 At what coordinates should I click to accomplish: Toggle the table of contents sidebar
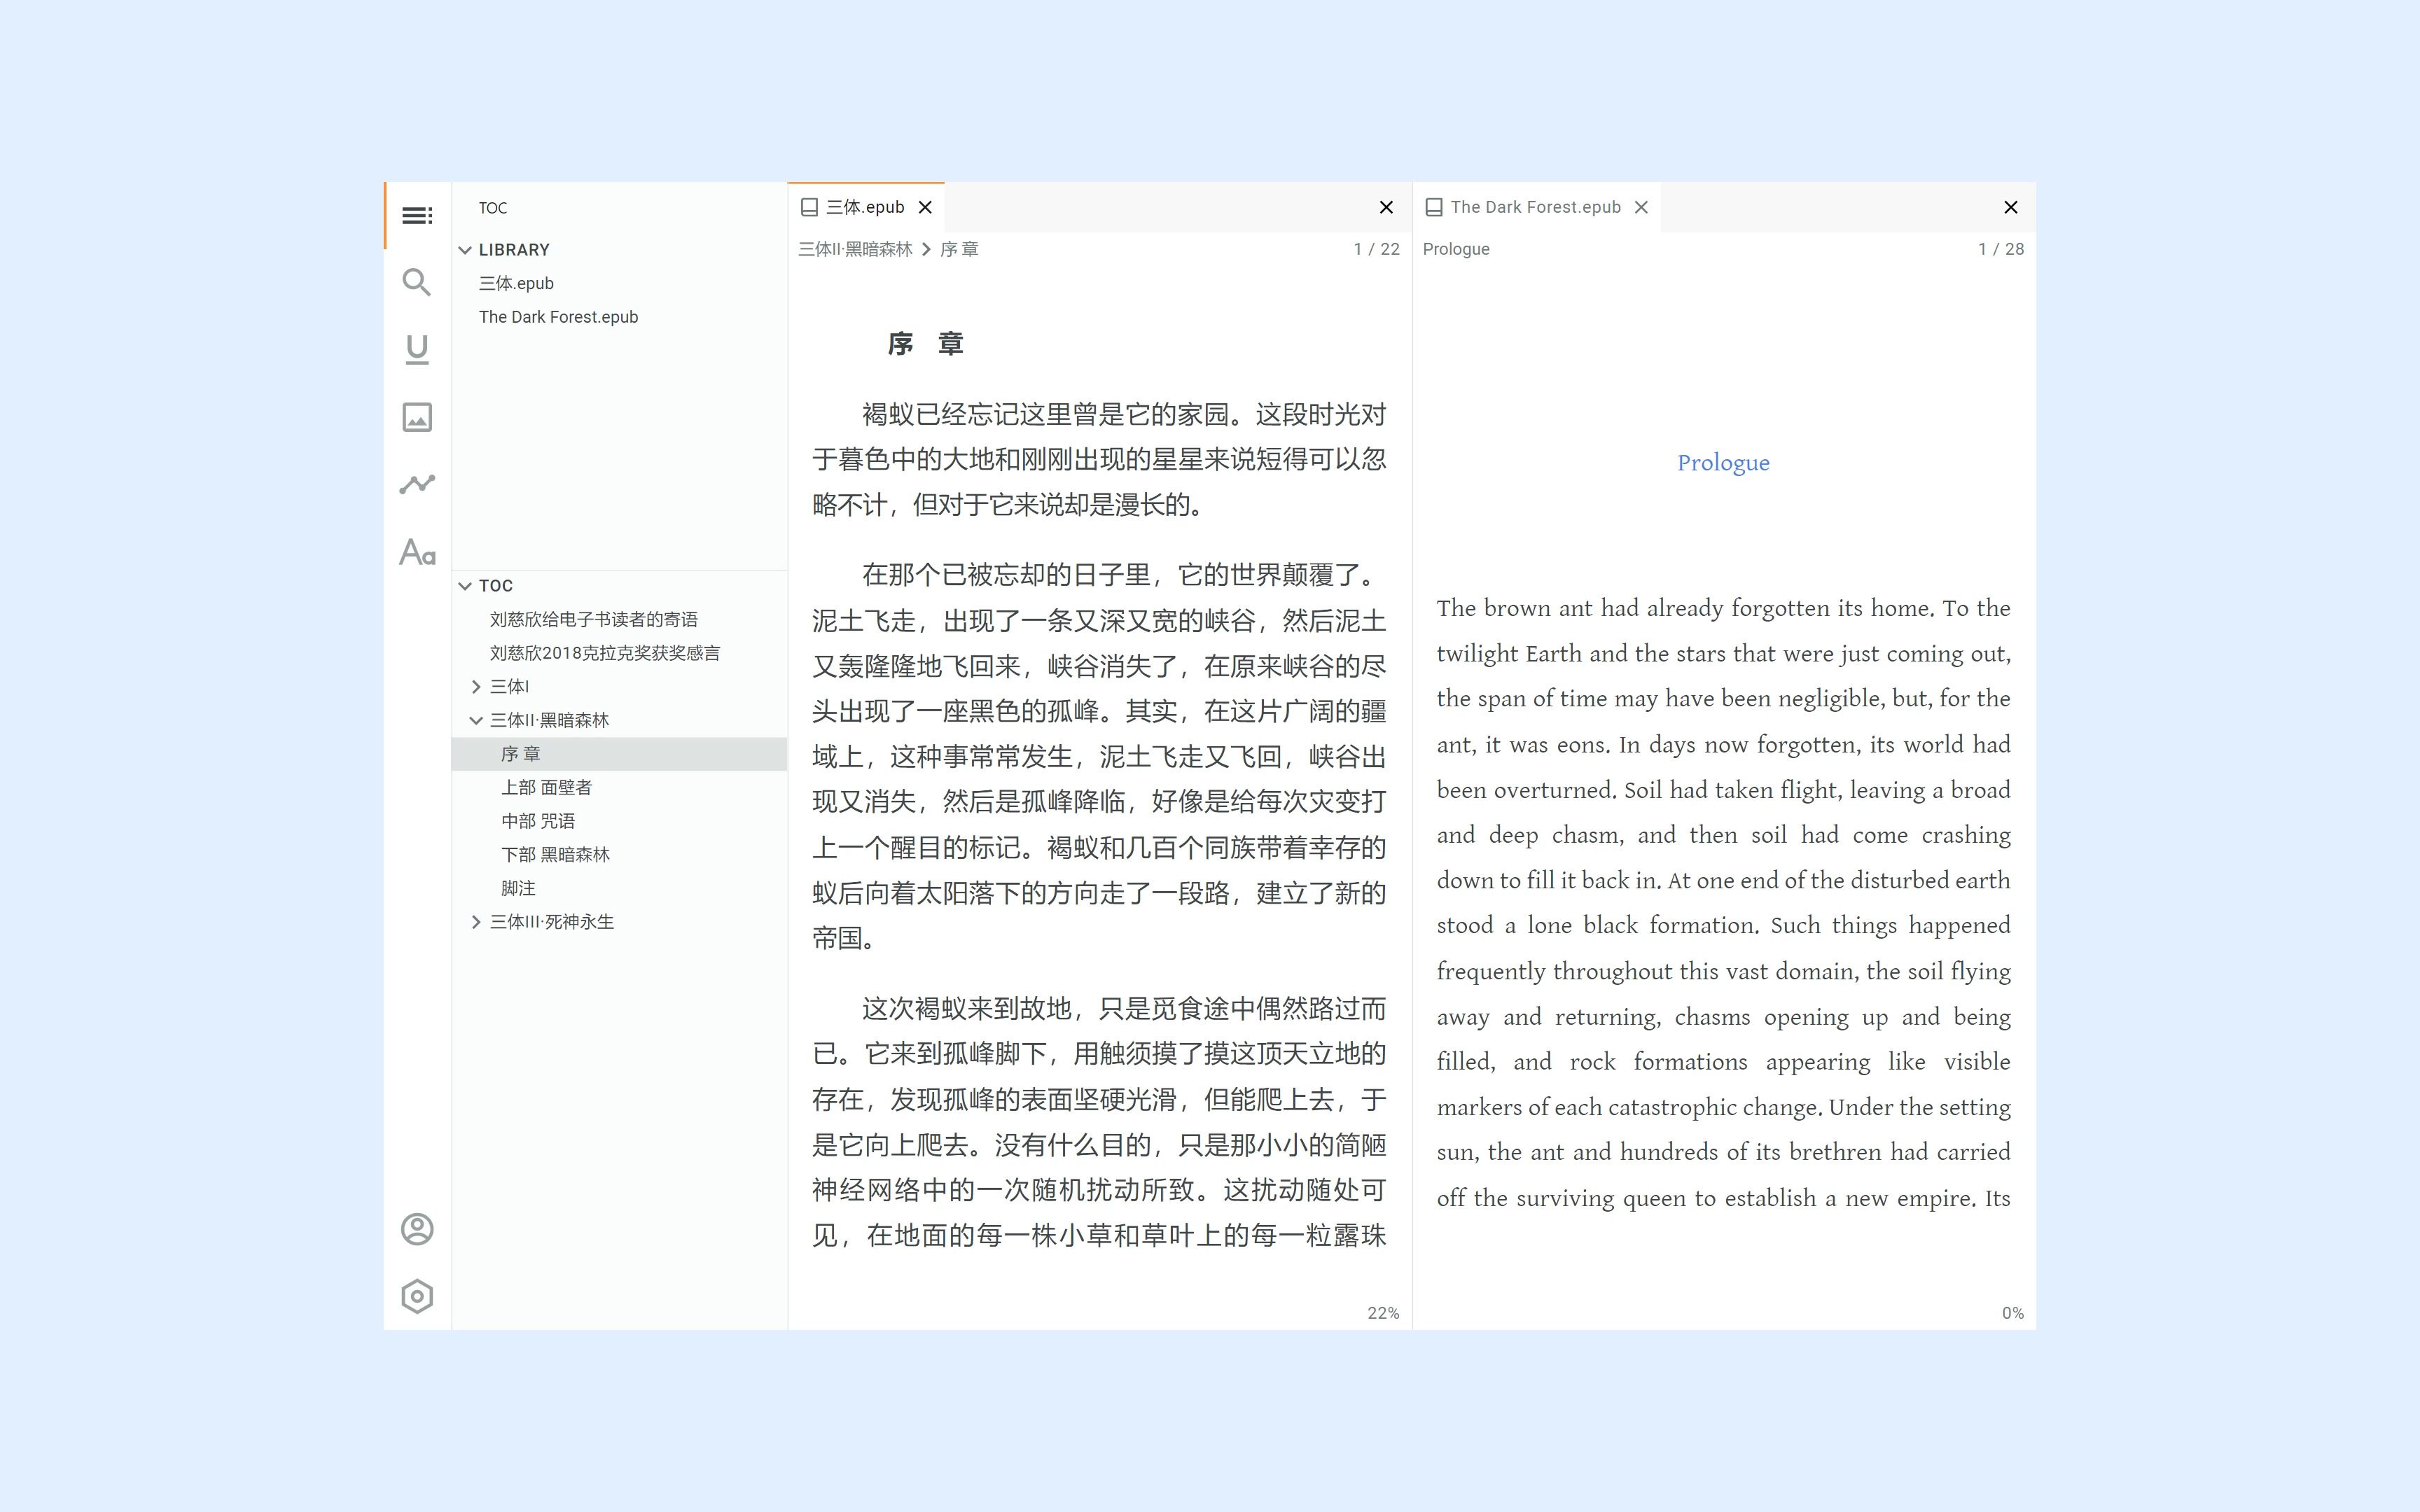(418, 215)
